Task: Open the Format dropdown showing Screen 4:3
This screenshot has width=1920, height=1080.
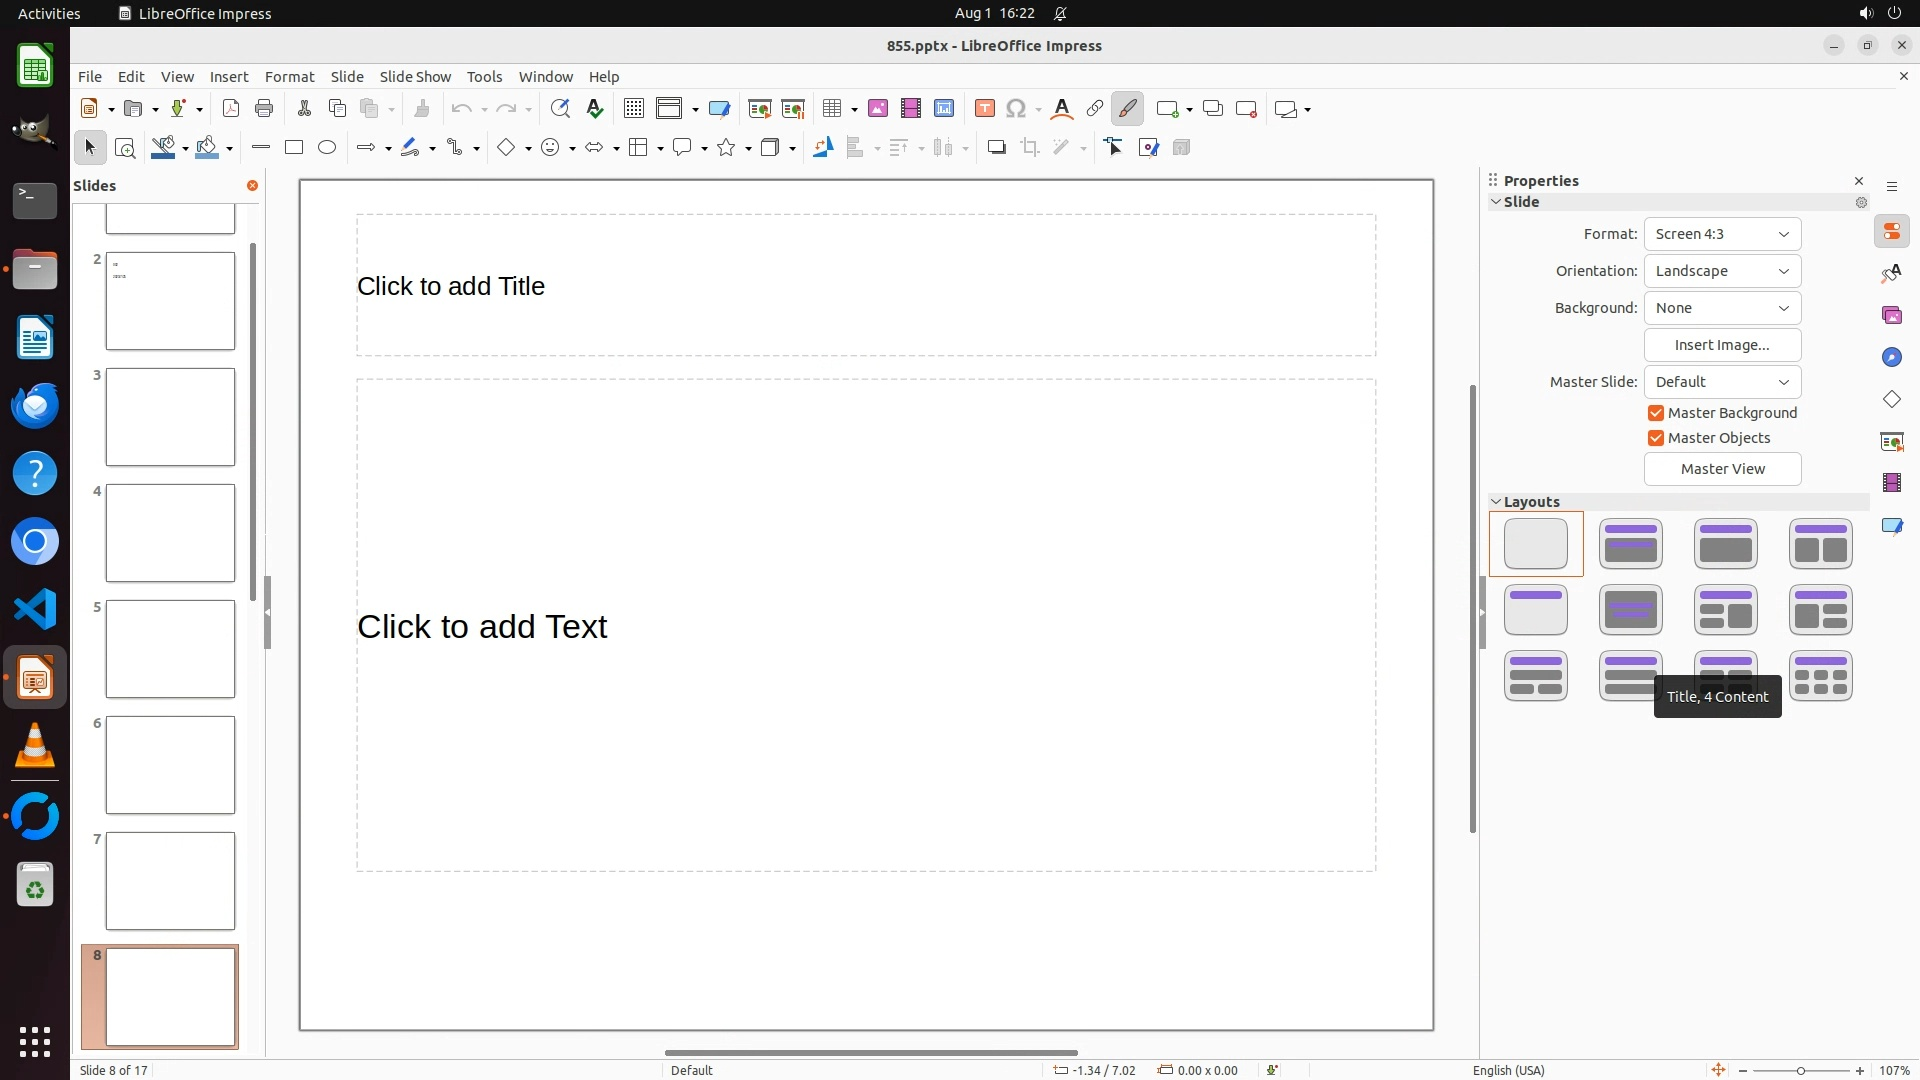Action: (1722, 234)
